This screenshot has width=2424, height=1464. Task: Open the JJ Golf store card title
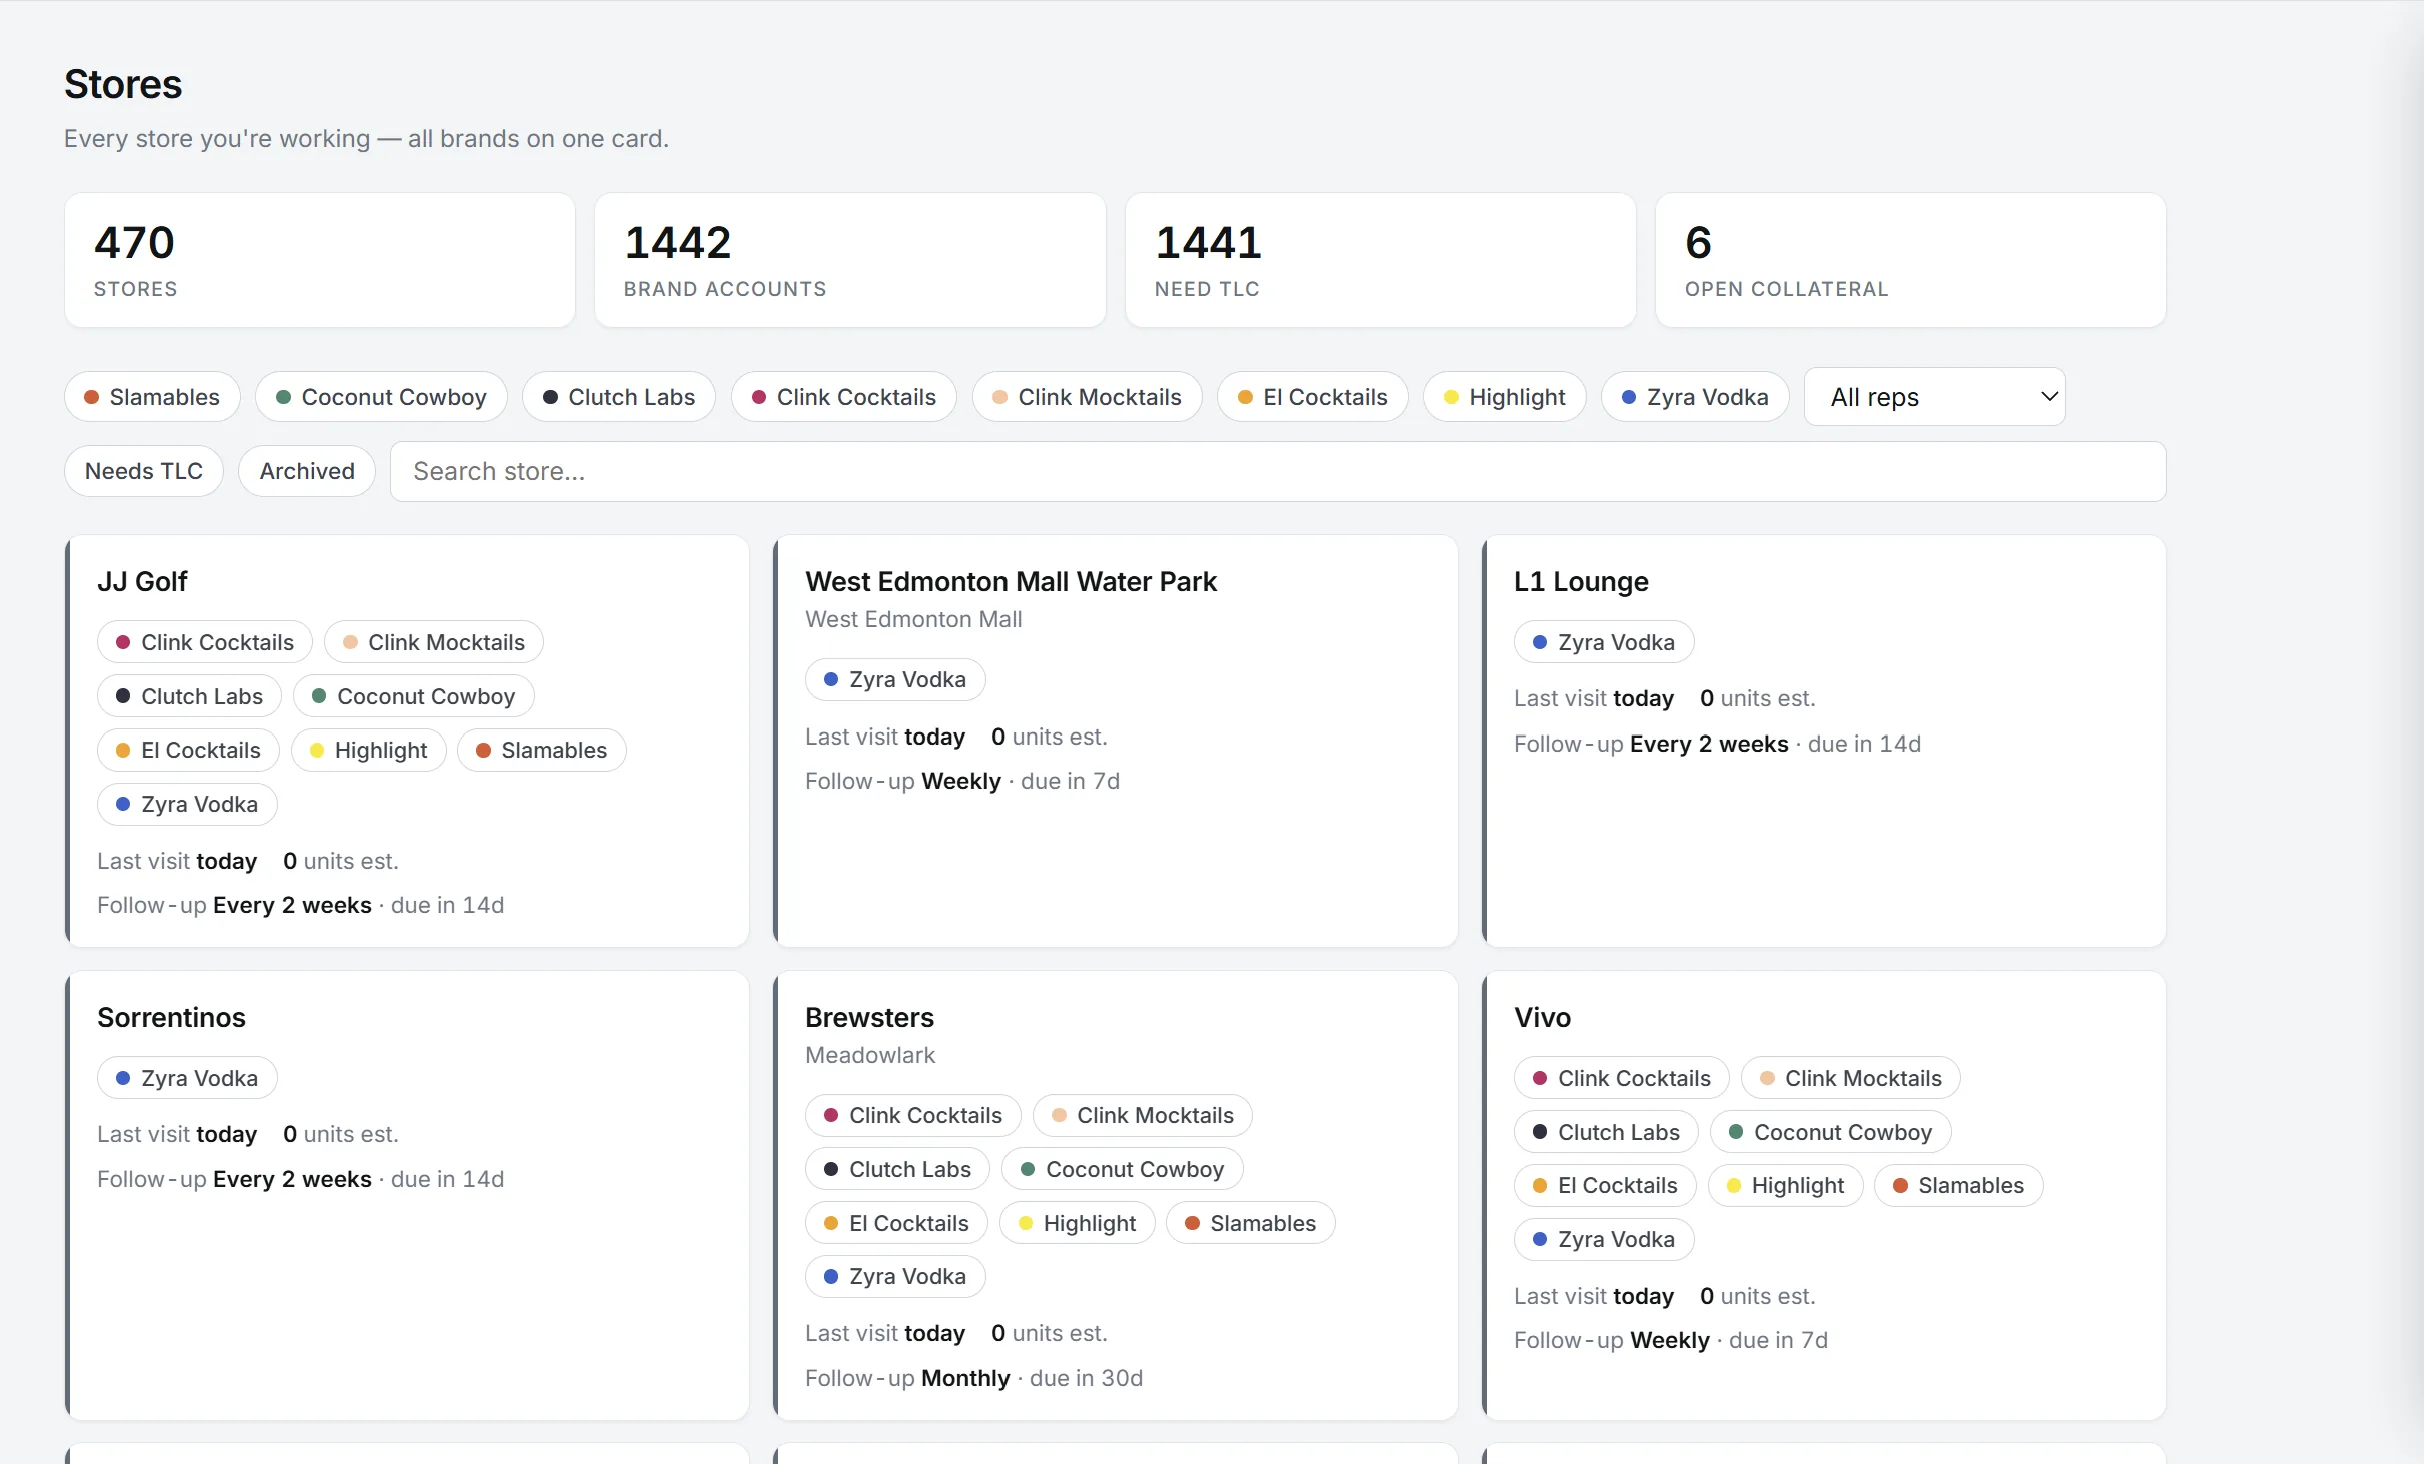click(x=142, y=581)
